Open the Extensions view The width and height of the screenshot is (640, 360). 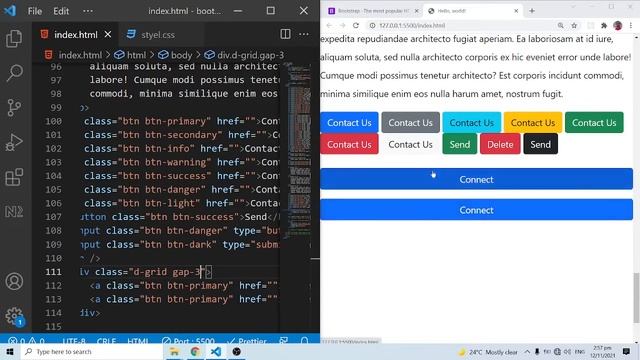click(x=14, y=177)
